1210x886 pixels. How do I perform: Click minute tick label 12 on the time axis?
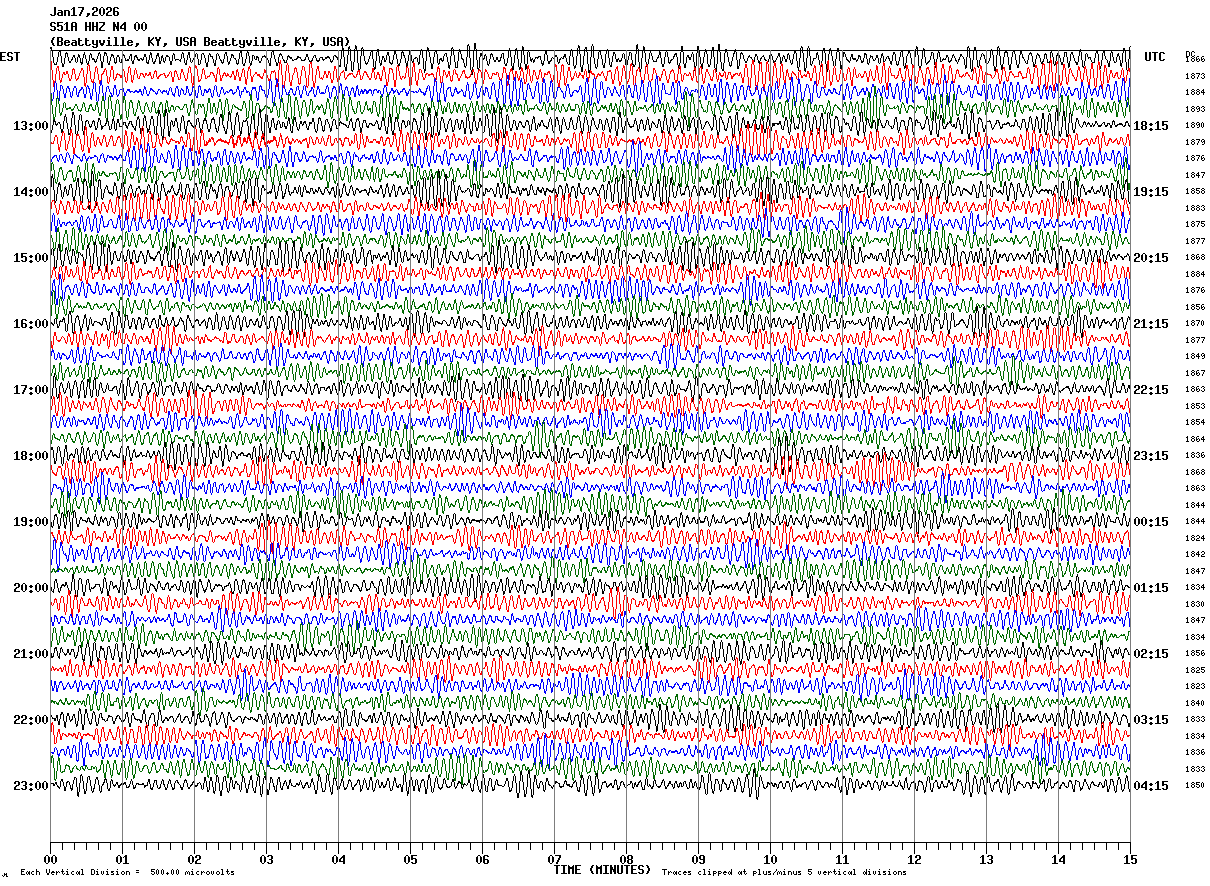click(x=914, y=859)
